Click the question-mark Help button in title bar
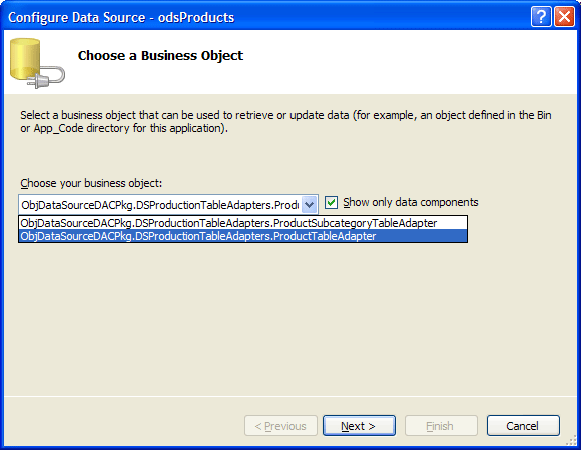Screen dimensions: 581x450 point(541,17)
